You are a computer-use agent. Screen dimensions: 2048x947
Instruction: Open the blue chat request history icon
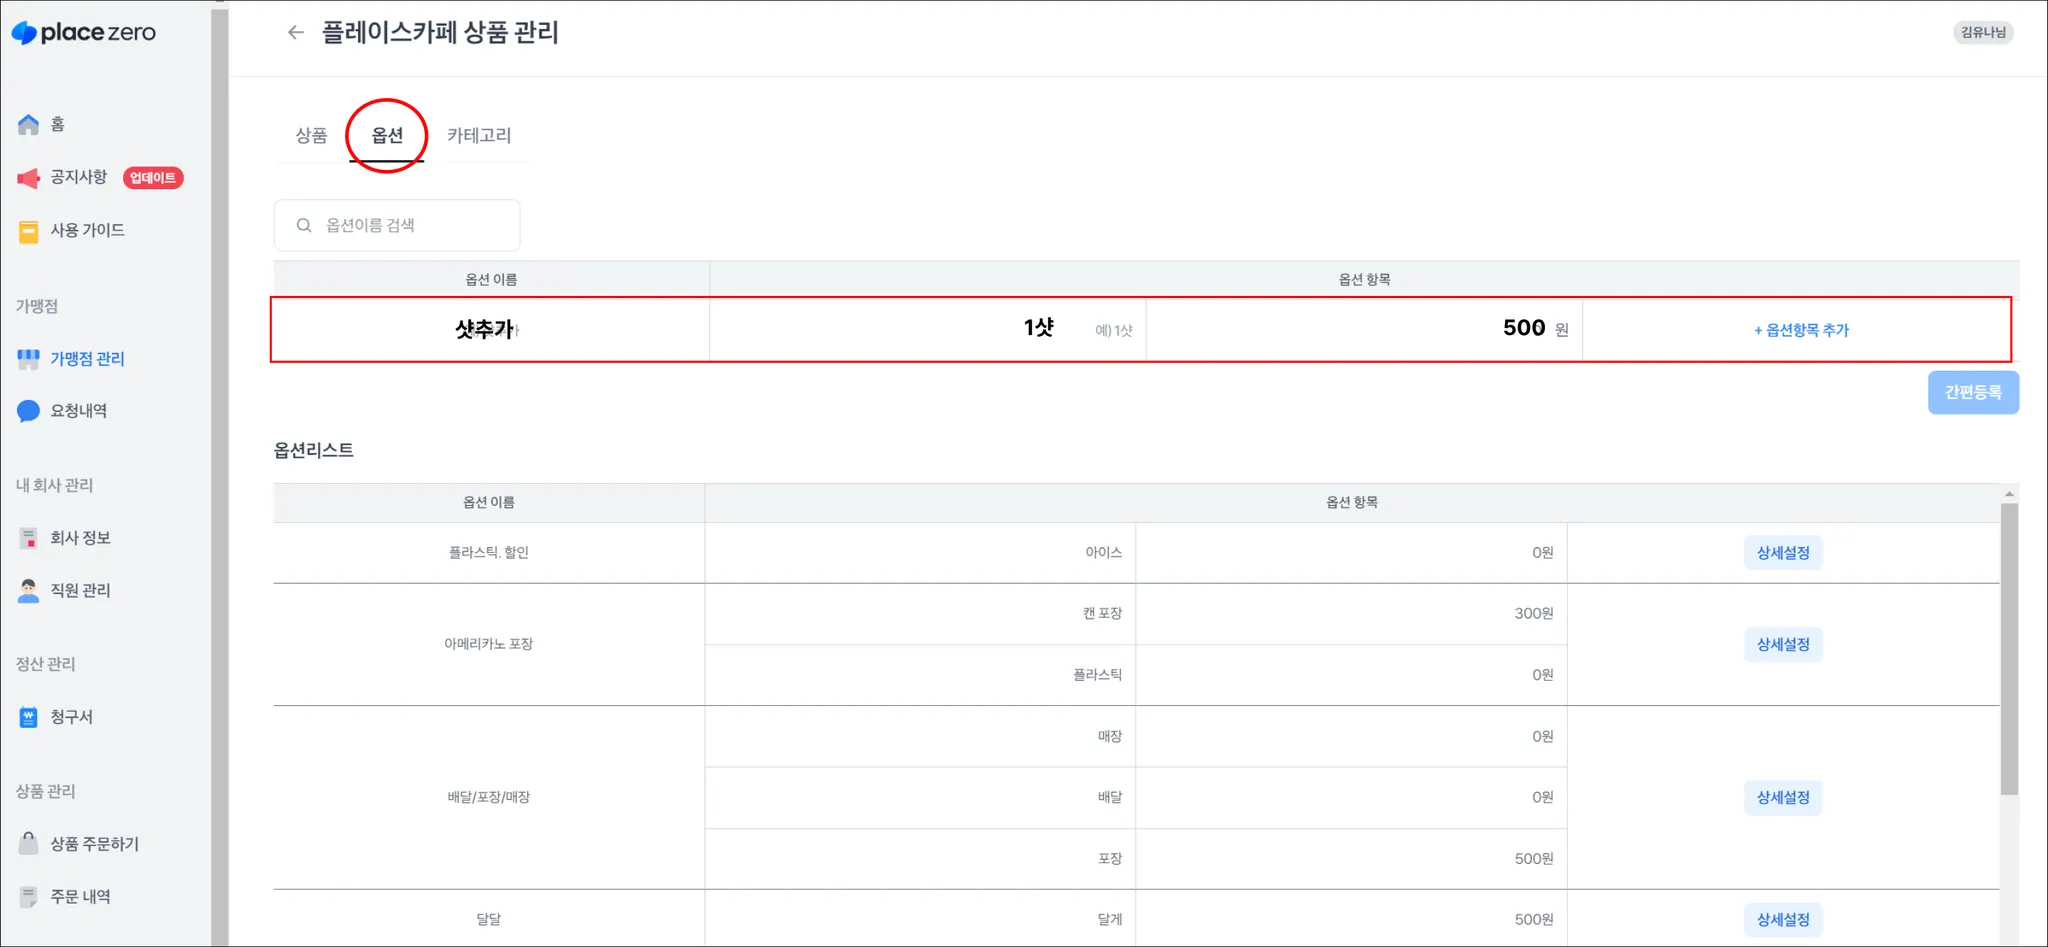pyautogui.click(x=29, y=411)
